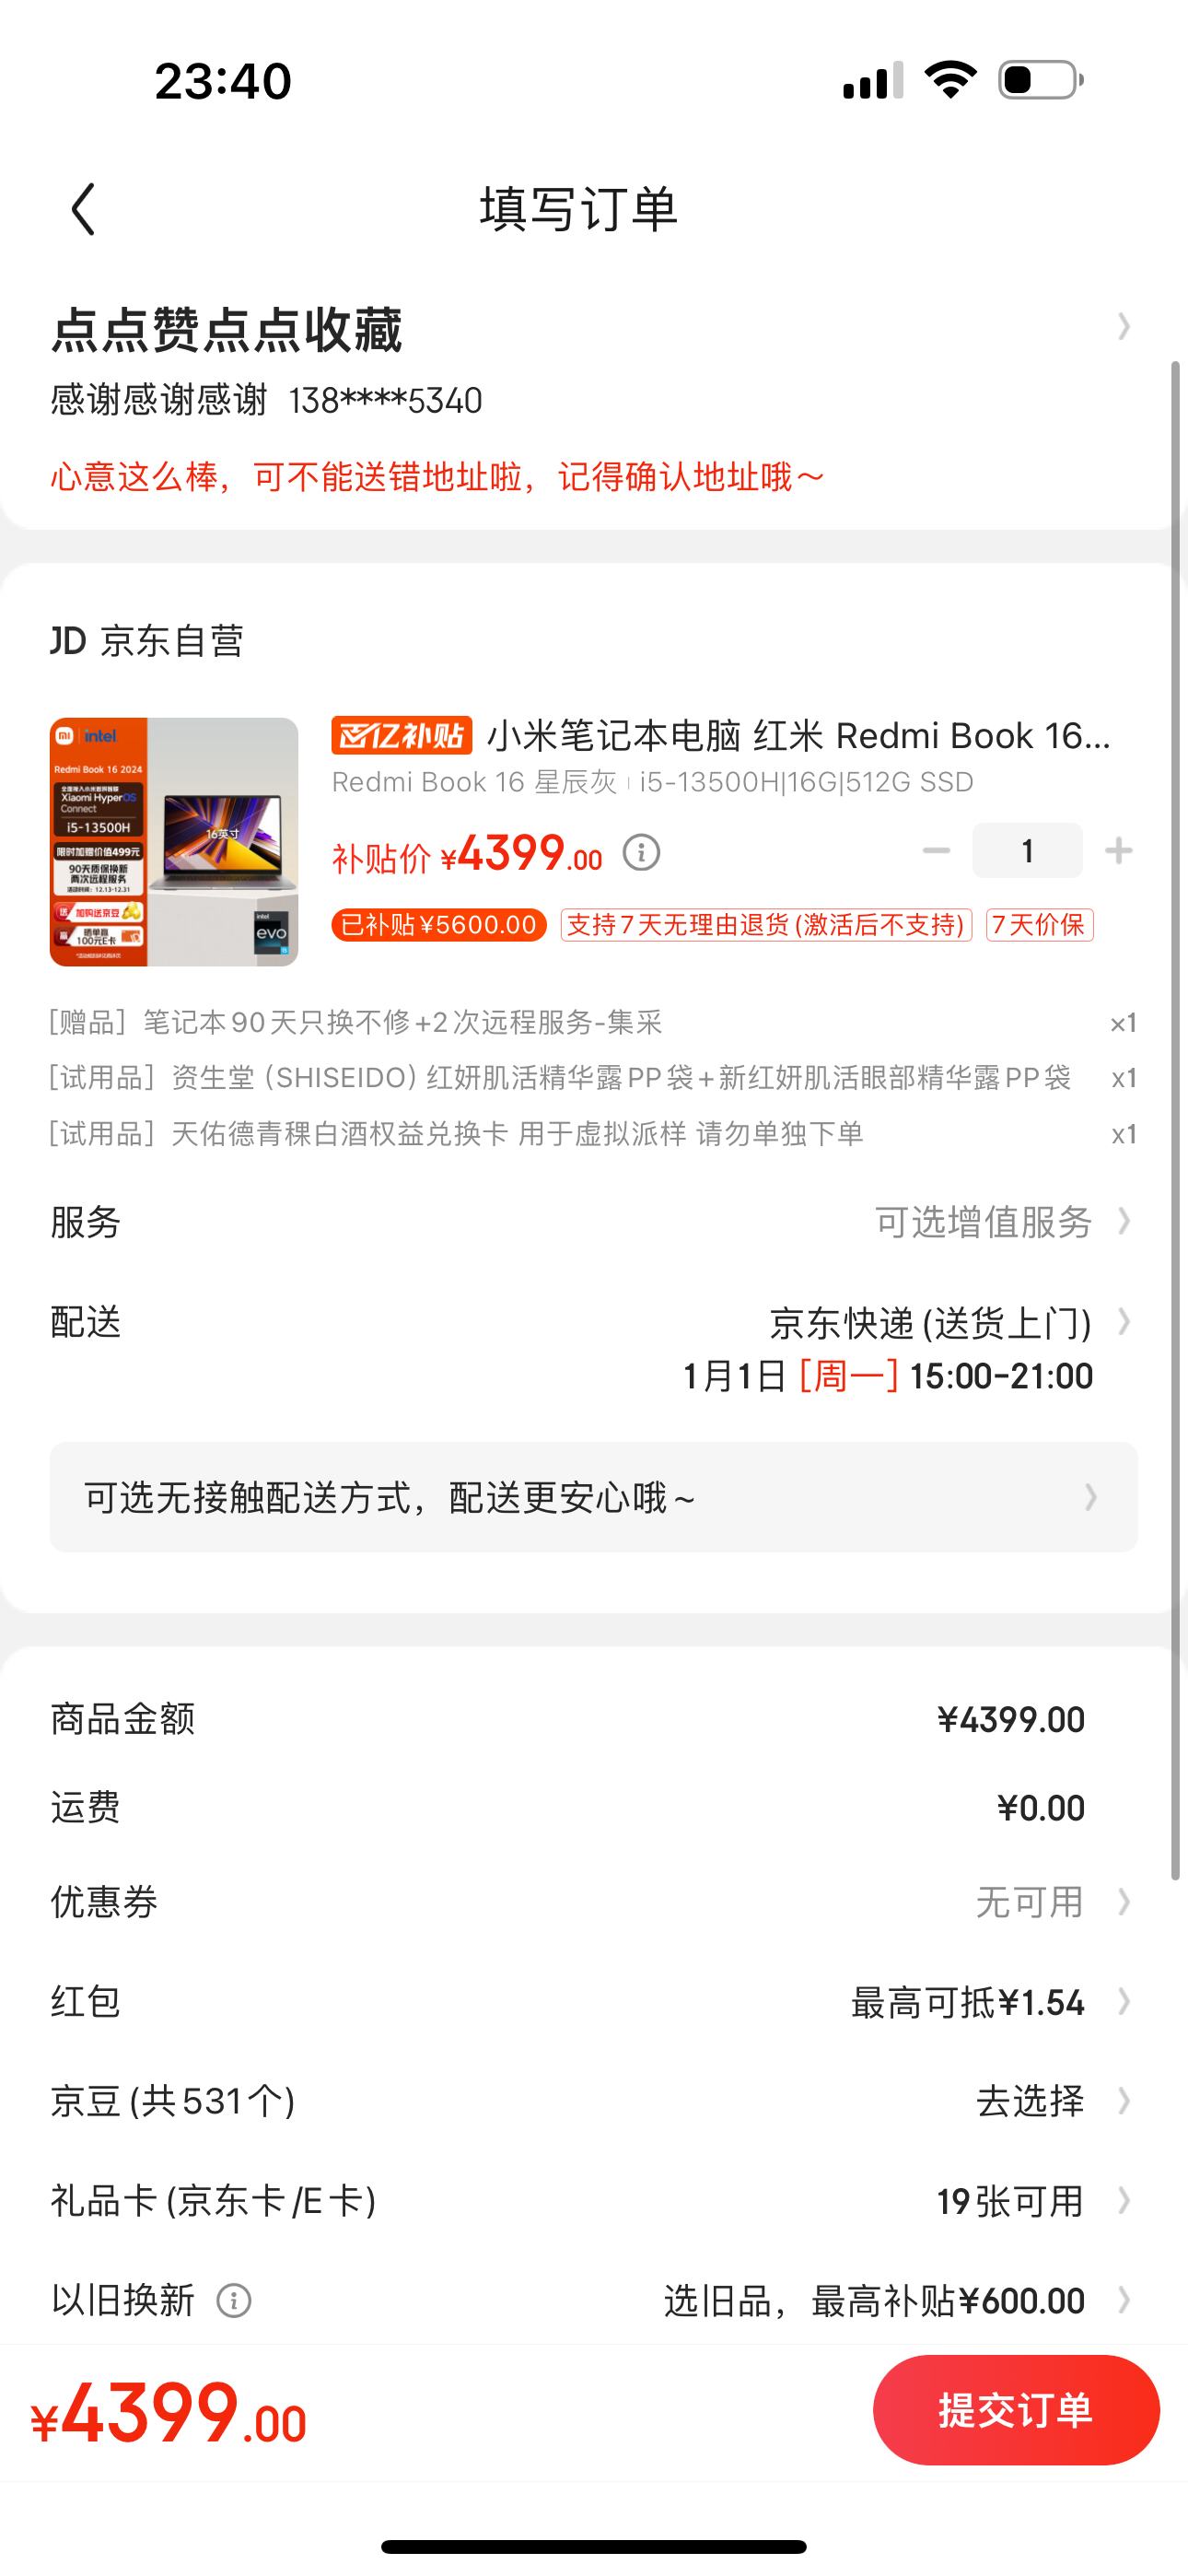
Task: Expand 京东快递 delivery options
Action: coord(594,1348)
